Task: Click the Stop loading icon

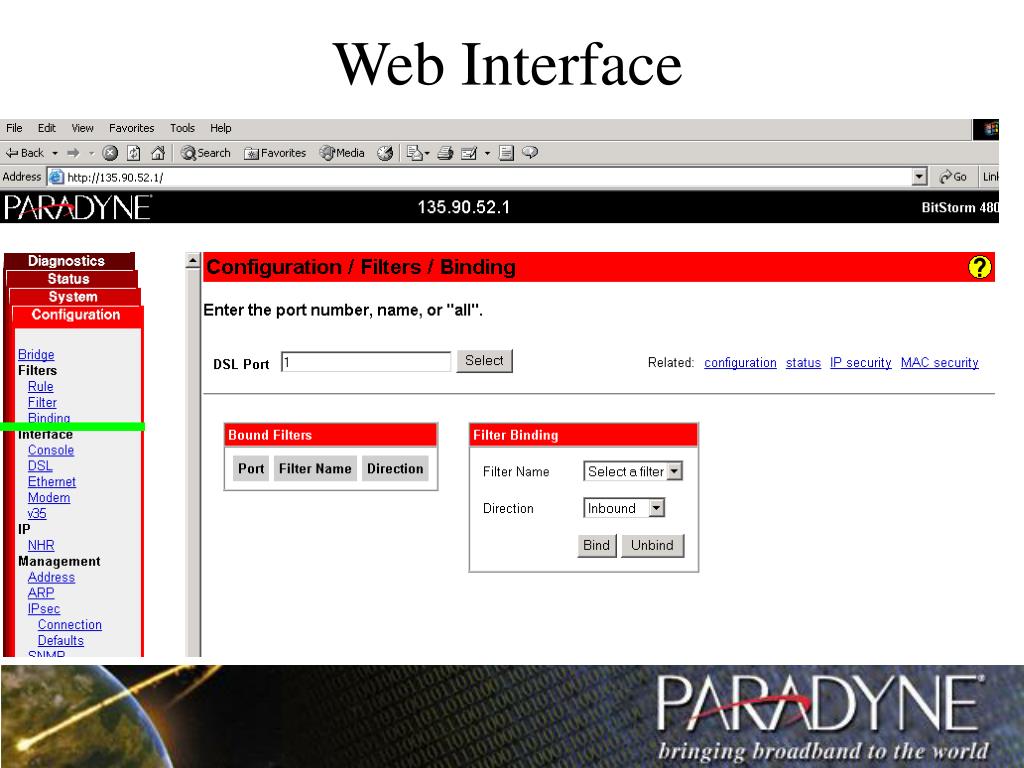Action: 110,153
